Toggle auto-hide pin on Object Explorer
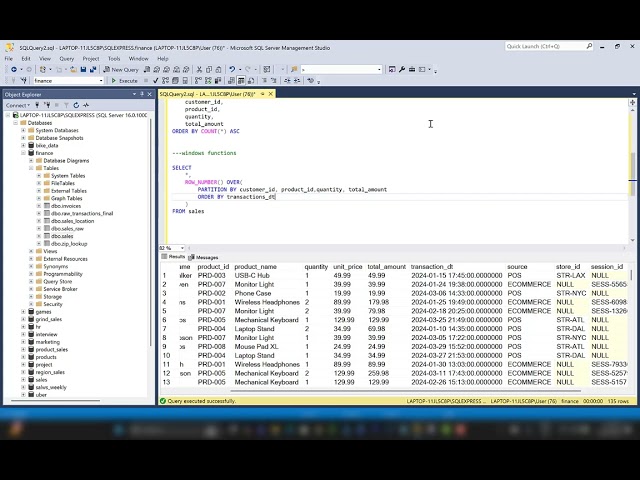Viewport: 640px width, 480px height. point(142,94)
